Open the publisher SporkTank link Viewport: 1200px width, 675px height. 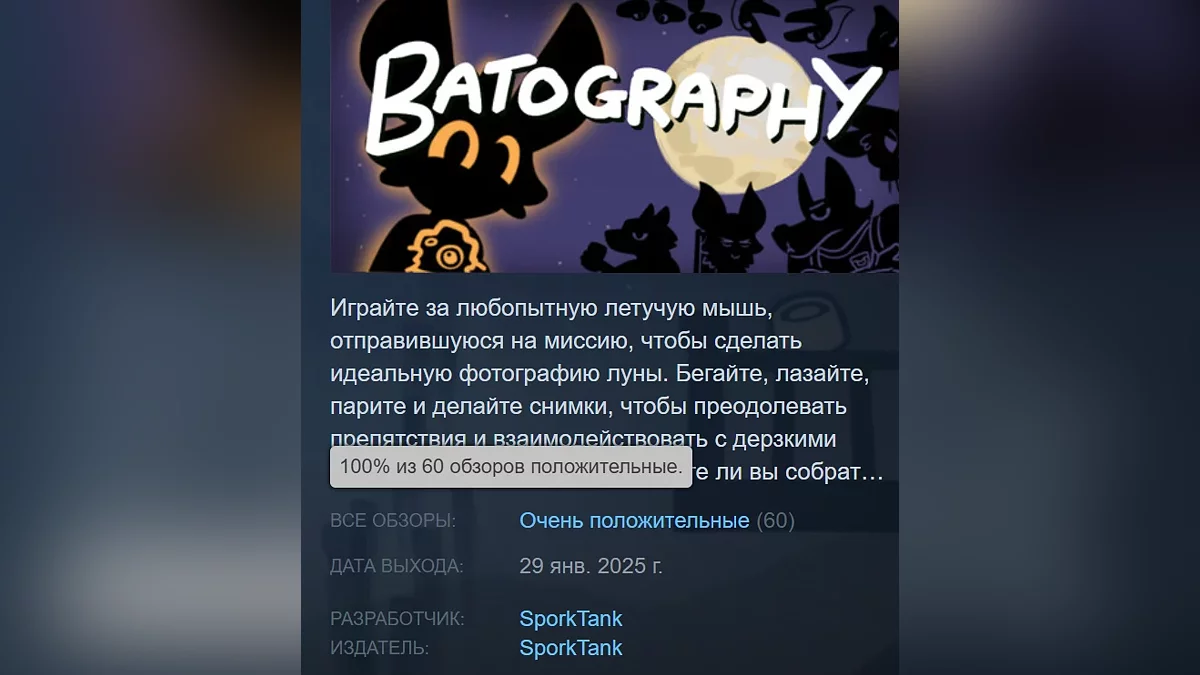pyautogui.click(x=571, y=647)
